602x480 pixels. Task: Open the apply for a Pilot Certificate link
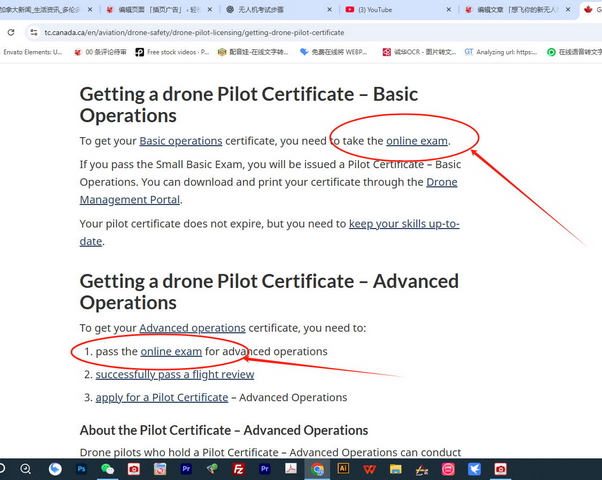click(x=161, y=397)
